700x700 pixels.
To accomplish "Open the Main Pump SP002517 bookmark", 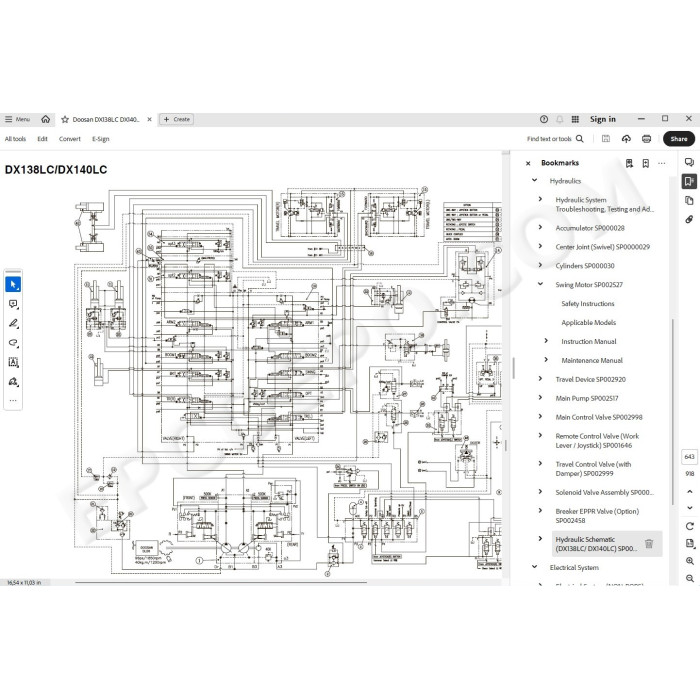I will coord(587,398).
